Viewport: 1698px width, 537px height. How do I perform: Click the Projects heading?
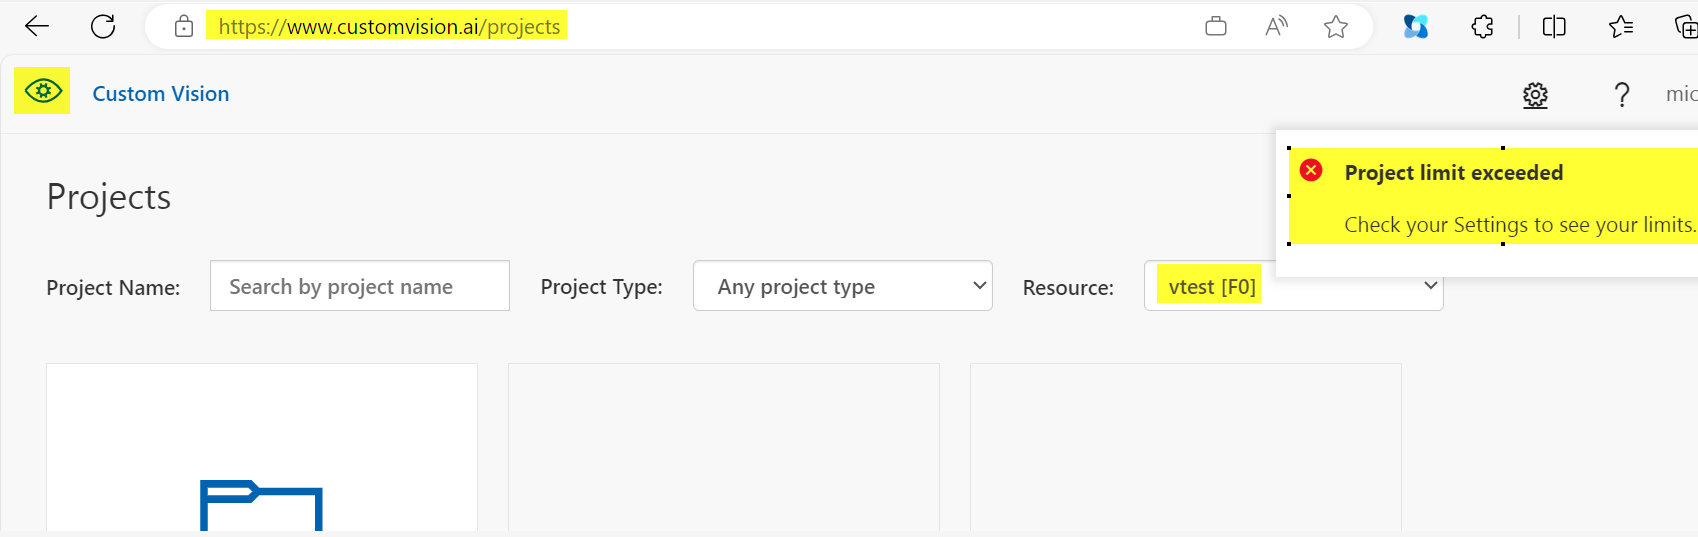pos(109,197)
